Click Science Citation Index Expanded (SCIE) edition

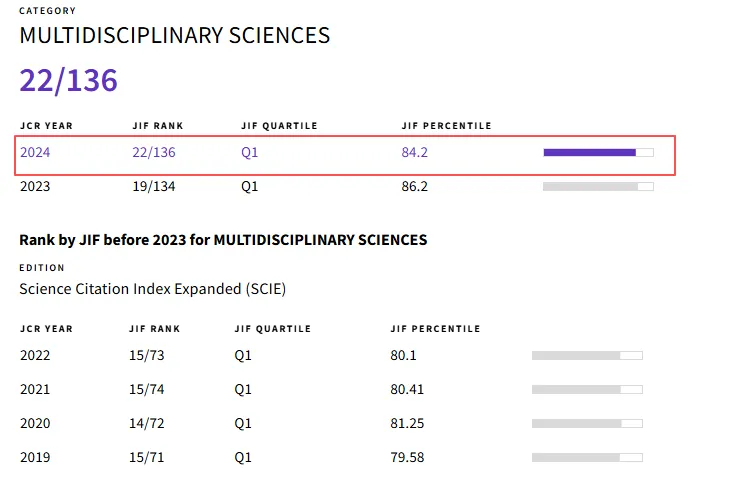pyautogui.click(x=152, y=289)
